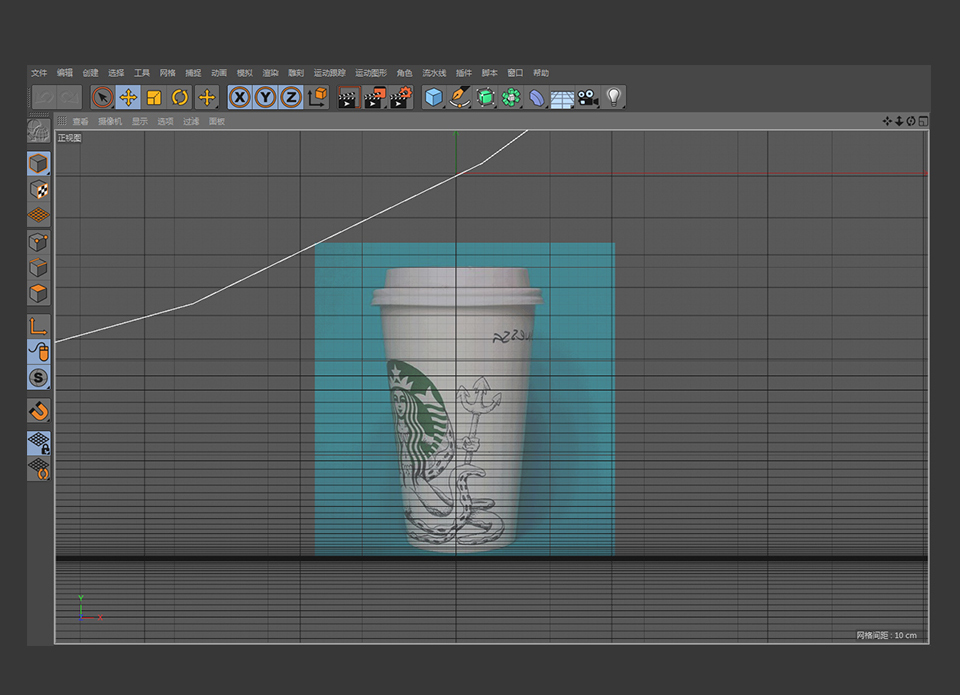This screenshot has height=695, width=960.
Task: Select Workplane mode orange grid icon
Action: [x=39, y=215]
